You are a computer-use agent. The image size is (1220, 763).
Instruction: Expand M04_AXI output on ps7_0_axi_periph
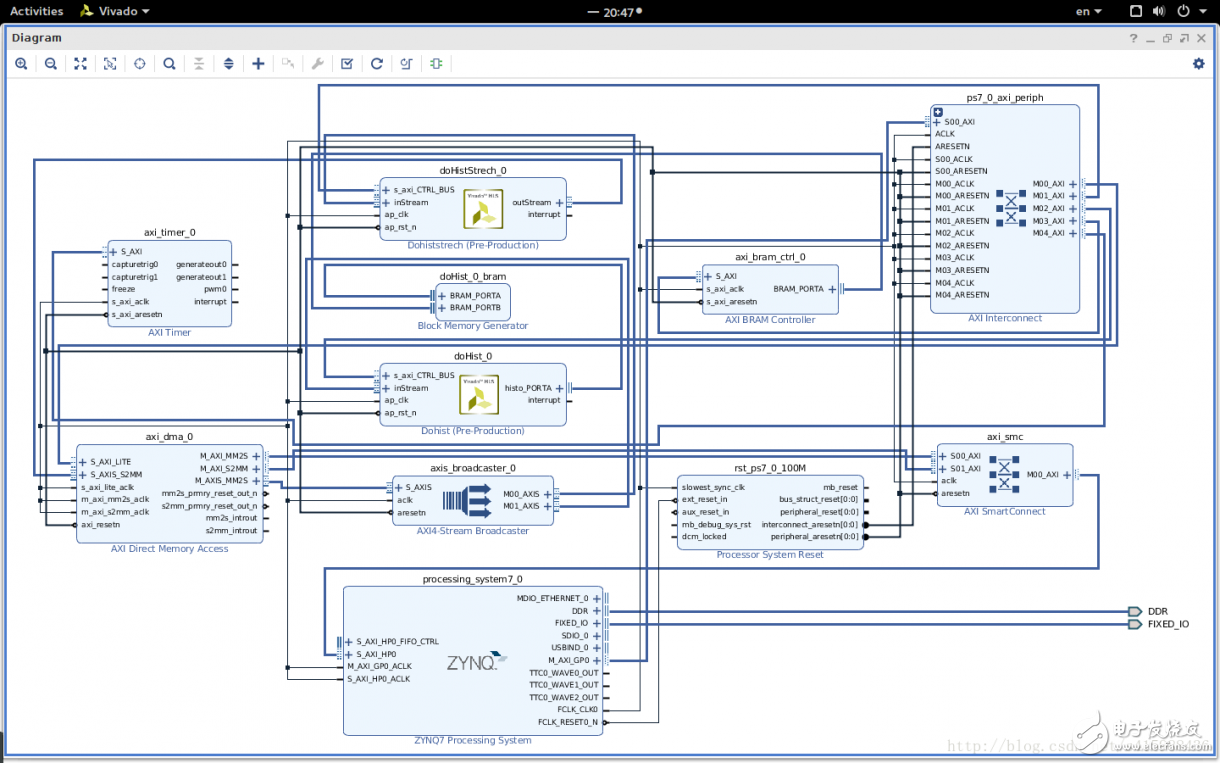pos(1073,233)
